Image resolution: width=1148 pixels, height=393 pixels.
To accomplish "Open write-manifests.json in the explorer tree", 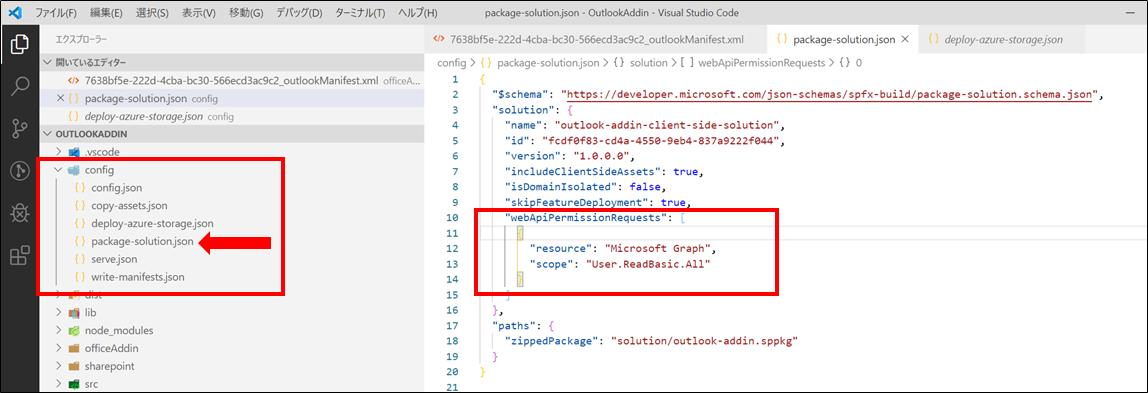I will (138, 277).
